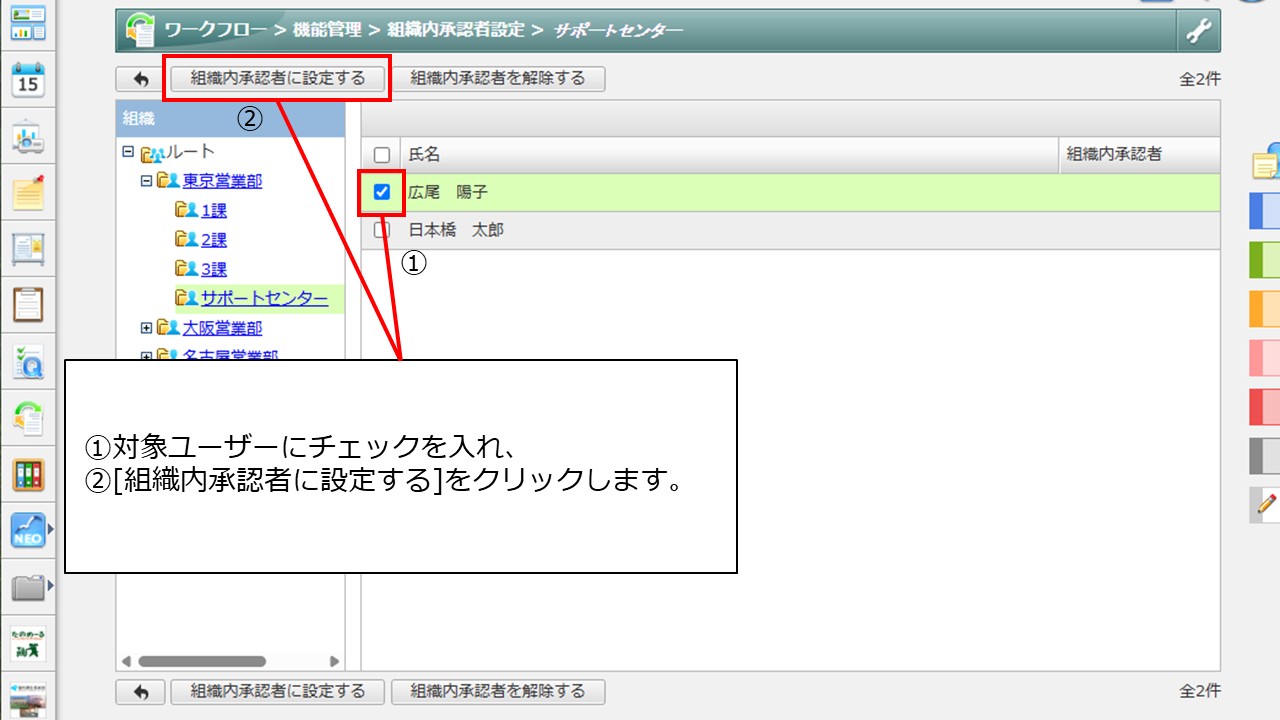Select the green color tab at right edge
This screenshot has height=720, width=1280.
pos(1265,260)
